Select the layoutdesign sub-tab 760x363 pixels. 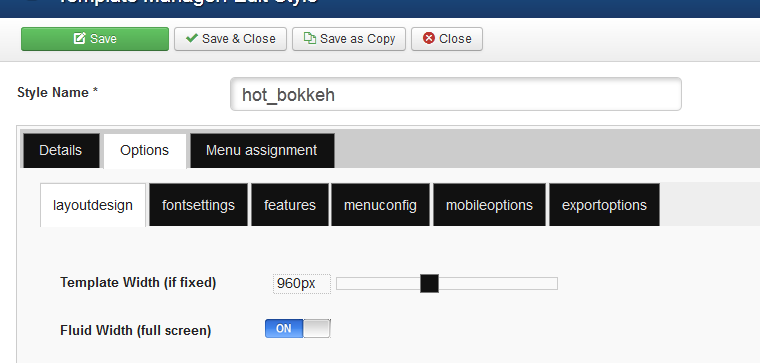[x=93, y=205]
